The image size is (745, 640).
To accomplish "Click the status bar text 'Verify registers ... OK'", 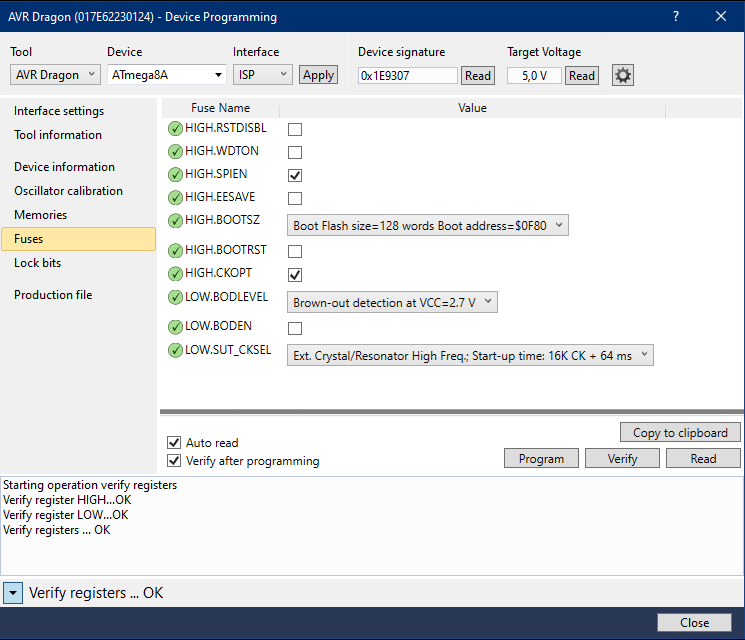I will [96, 593].
